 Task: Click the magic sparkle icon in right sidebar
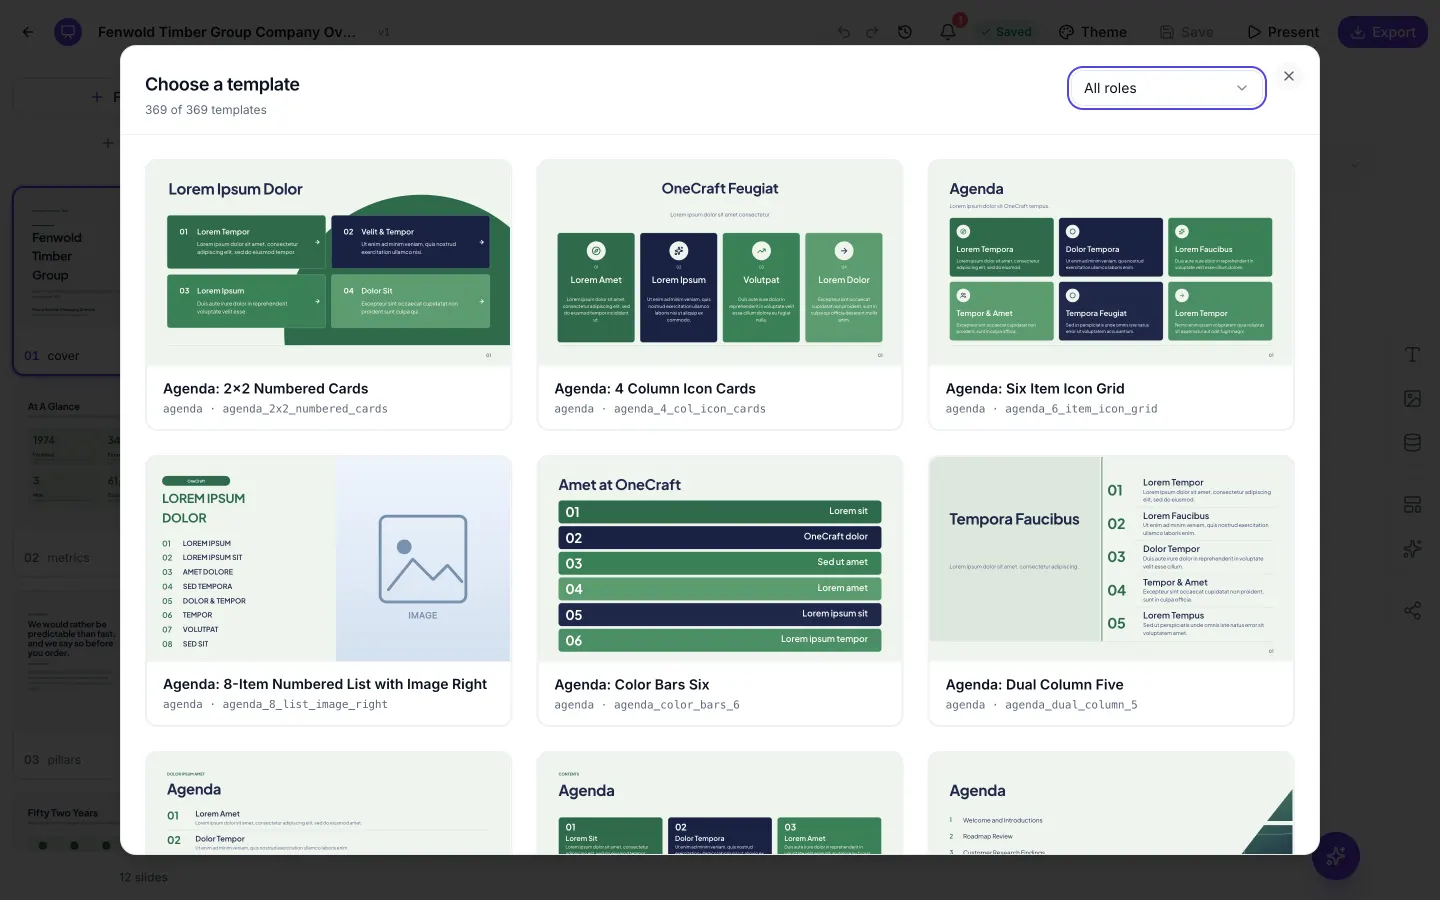pyautogui.click(x=1412, y=549)
